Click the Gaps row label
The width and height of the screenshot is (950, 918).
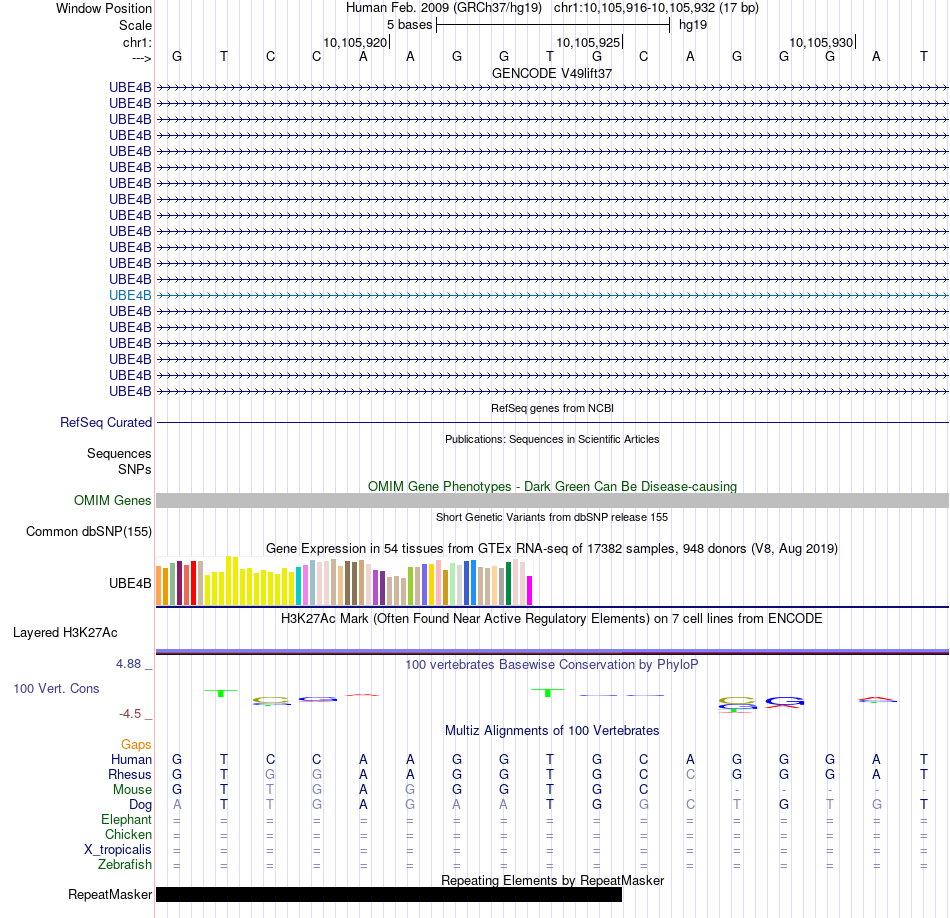pos(136,745)
